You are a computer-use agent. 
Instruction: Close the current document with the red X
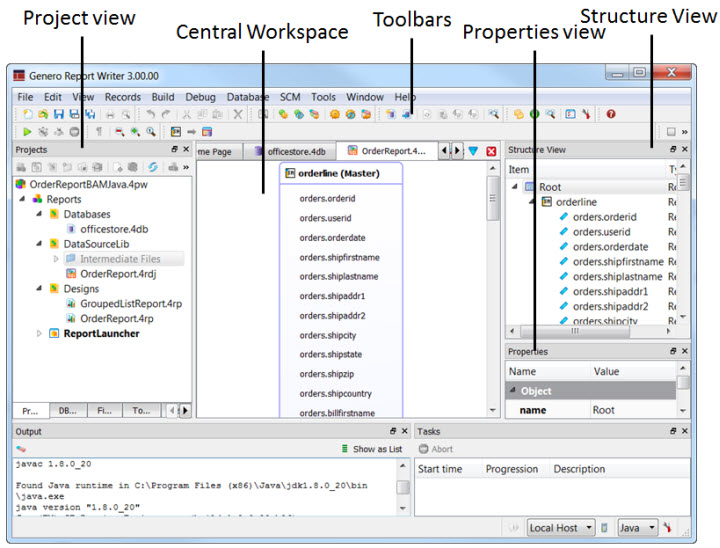(491, 151)
